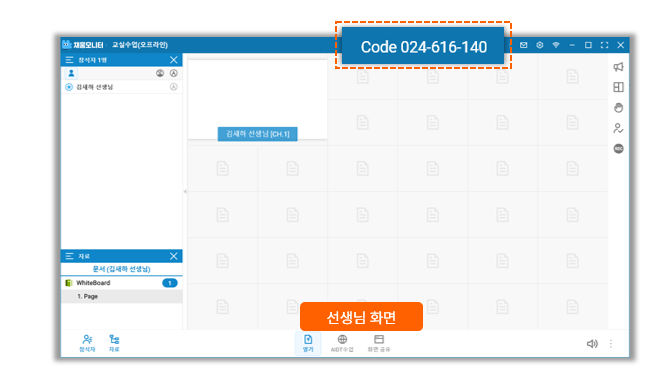Change the screen layout grid icon

click(618, 87)
